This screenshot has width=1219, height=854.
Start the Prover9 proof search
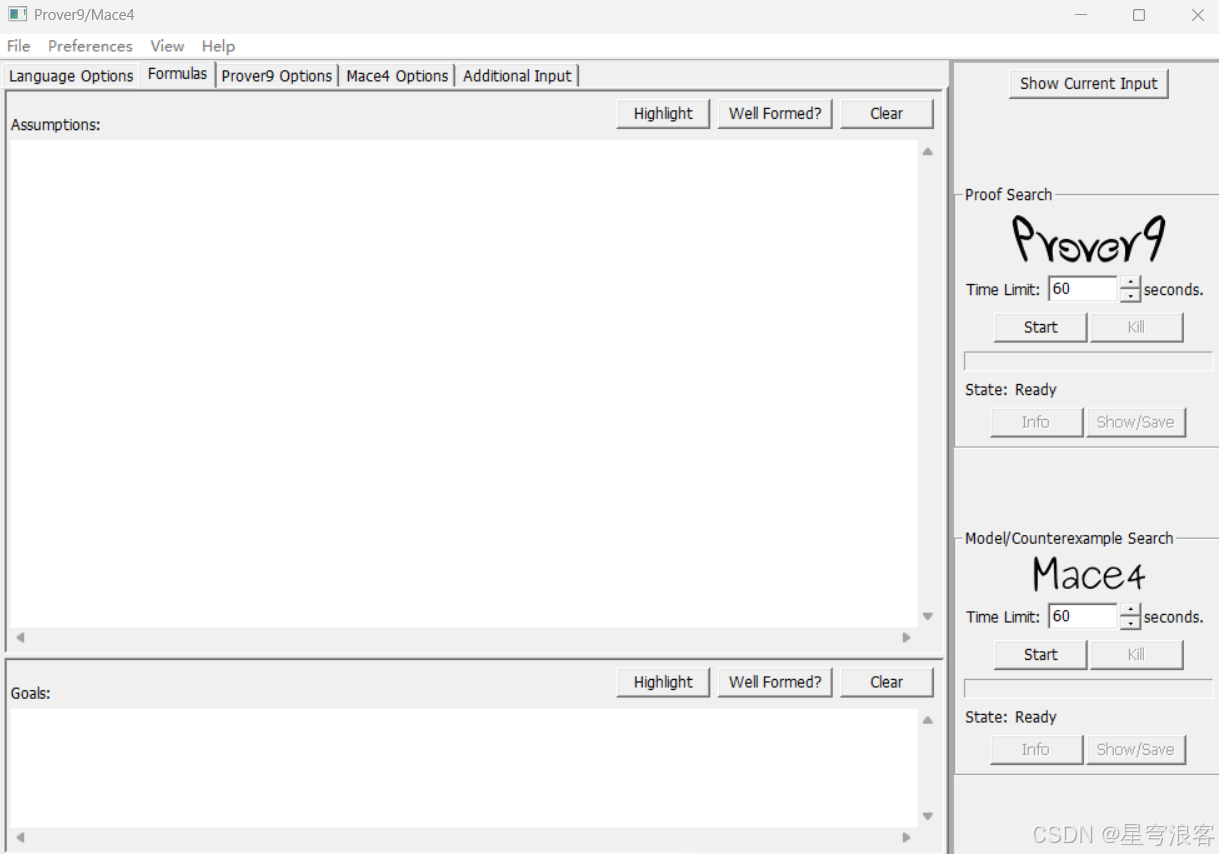[1040, 327]
